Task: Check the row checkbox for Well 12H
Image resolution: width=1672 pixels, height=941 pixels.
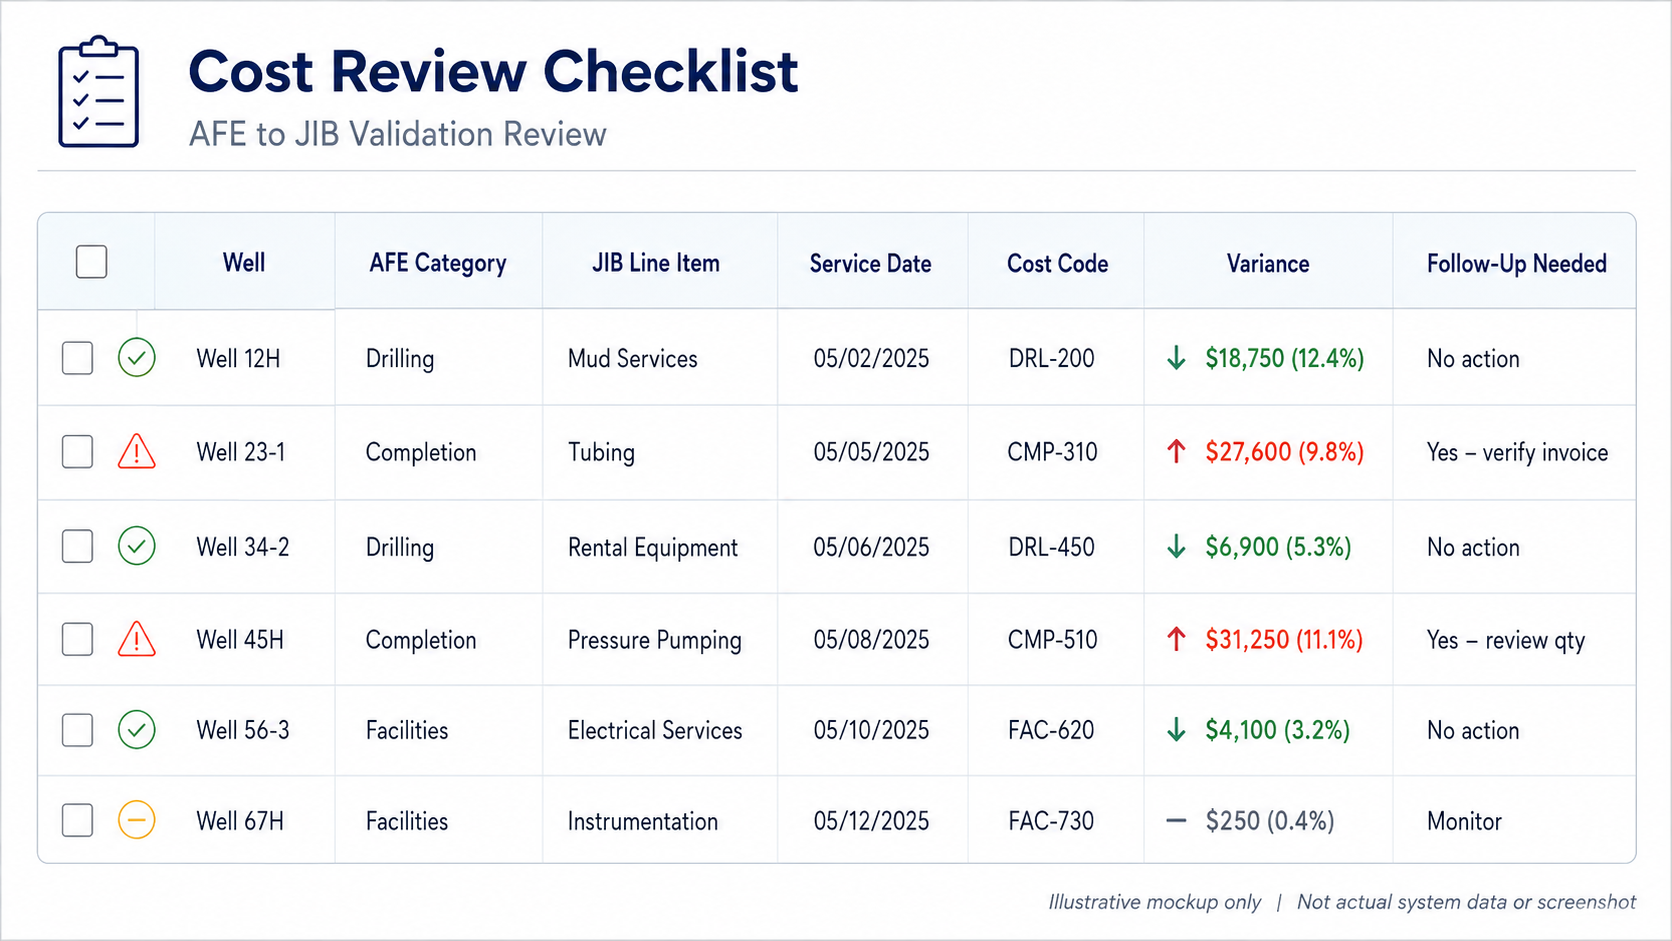Action: (78, 358)
